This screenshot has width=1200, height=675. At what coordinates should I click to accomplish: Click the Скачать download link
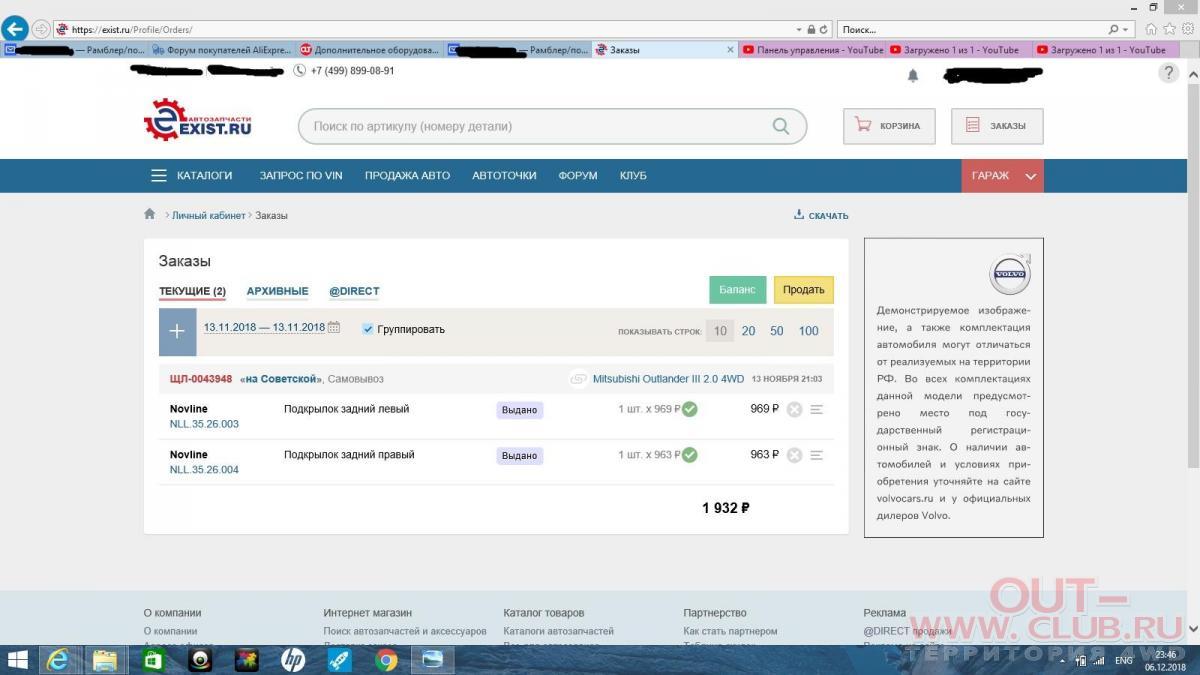(x=821, y=215)
